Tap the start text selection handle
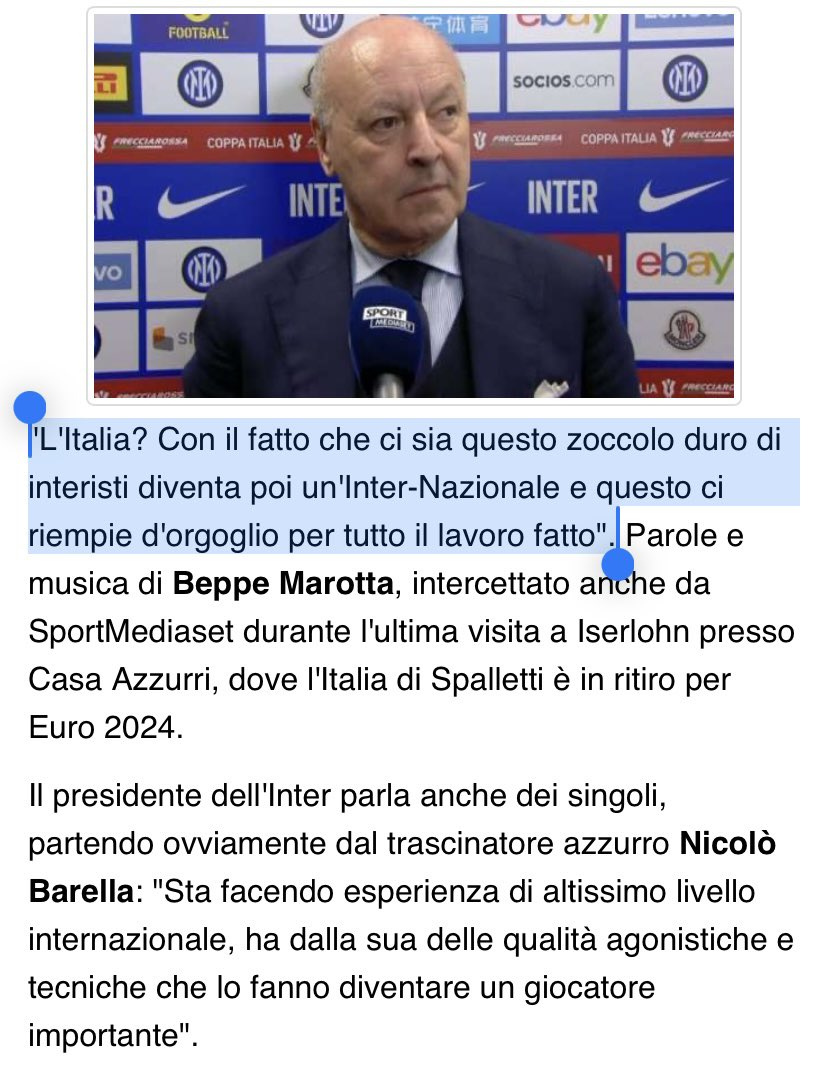Screen dimensions: 828x1076 coord(29,408)
